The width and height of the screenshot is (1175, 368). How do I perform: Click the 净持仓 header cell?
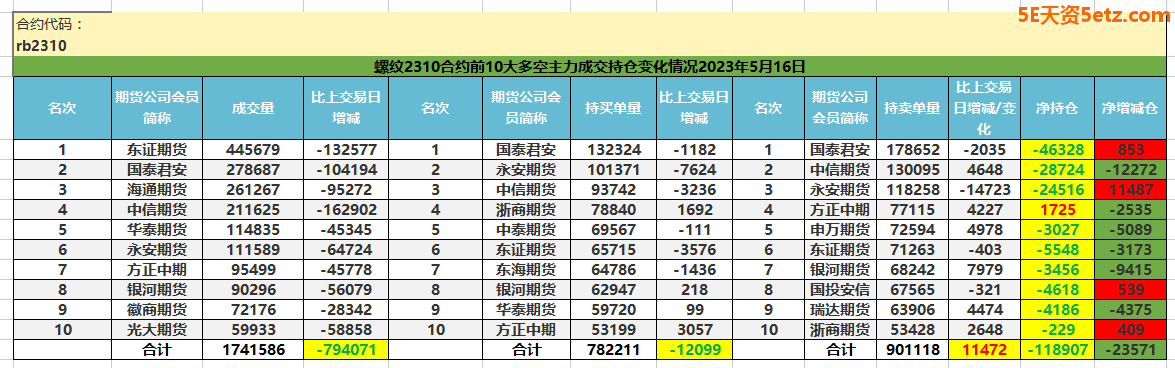[1057, 107]
